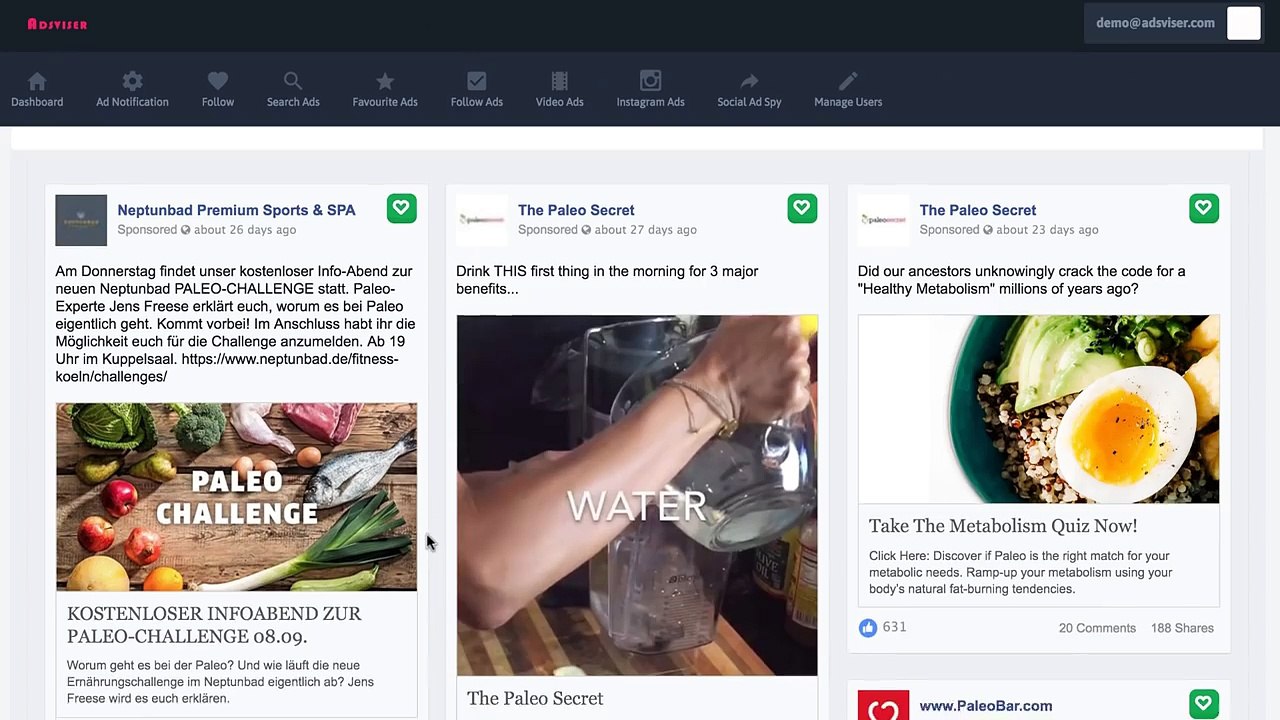Toggle favourite heart on PaleoBar.com ad
The height and width of the screenshot is (720, 1280).
pyautogui.click(x=1204, y=704)
